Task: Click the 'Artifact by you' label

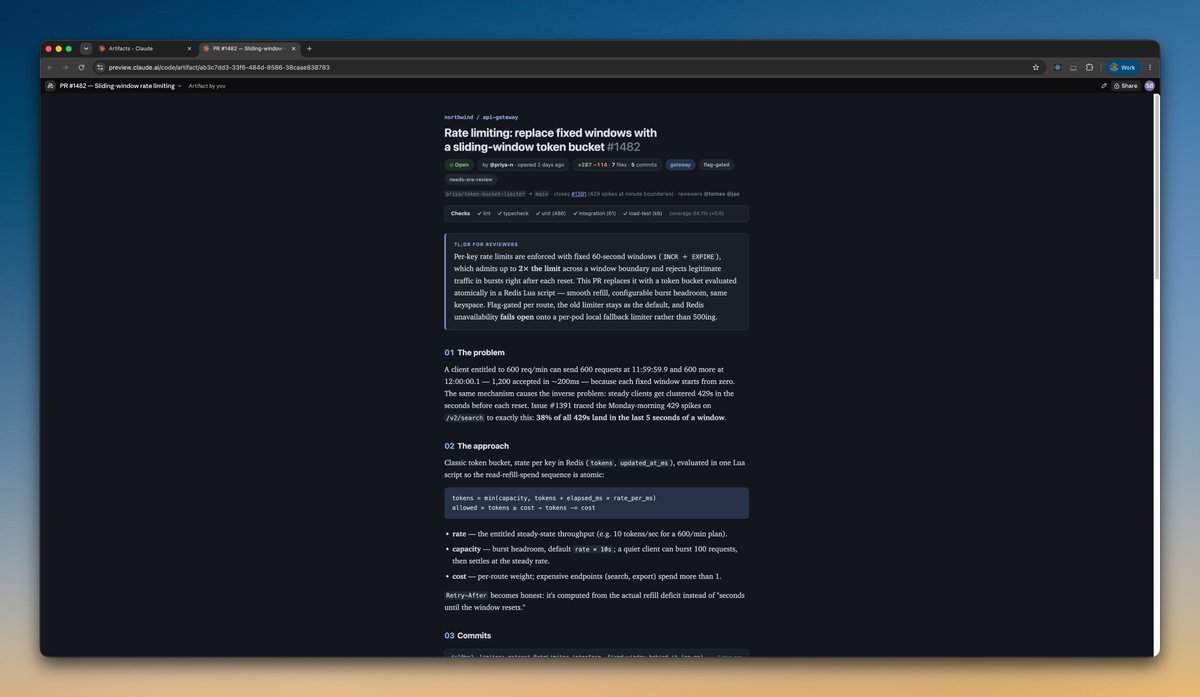Action: tap(207, 86)
